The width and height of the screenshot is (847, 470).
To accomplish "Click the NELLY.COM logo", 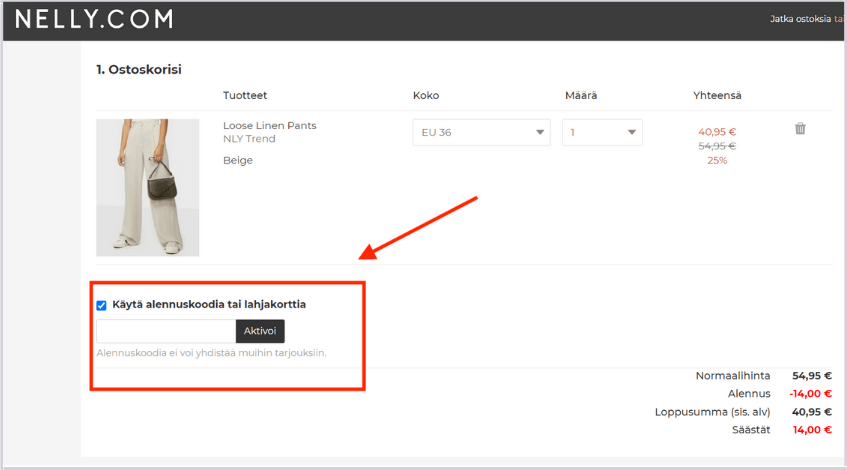I will tap(93, 19).
